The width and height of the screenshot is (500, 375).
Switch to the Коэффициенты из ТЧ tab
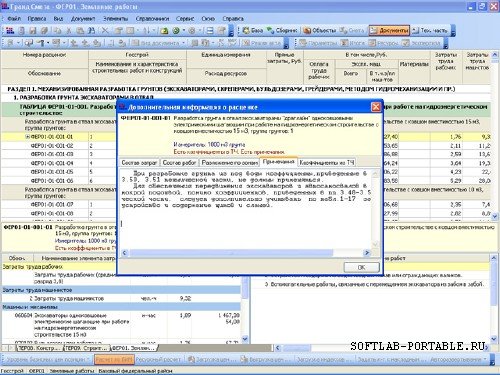[327, 163]
